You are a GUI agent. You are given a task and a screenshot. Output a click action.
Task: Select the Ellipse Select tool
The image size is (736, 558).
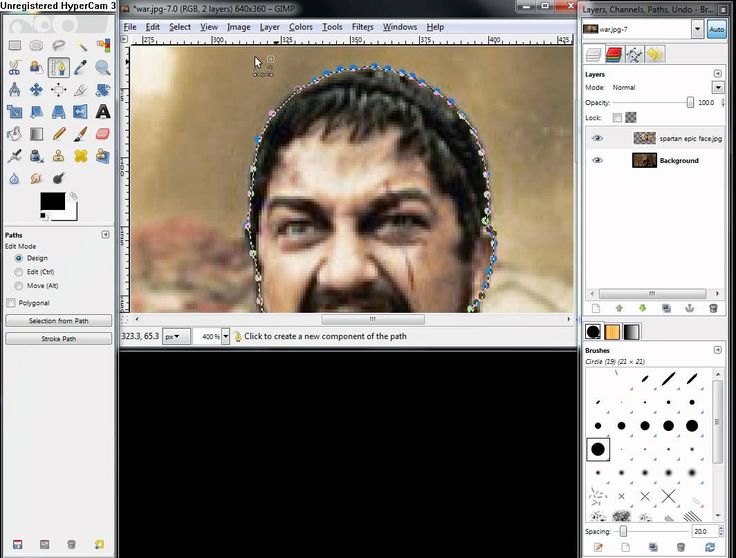click(x=36, y=46)
